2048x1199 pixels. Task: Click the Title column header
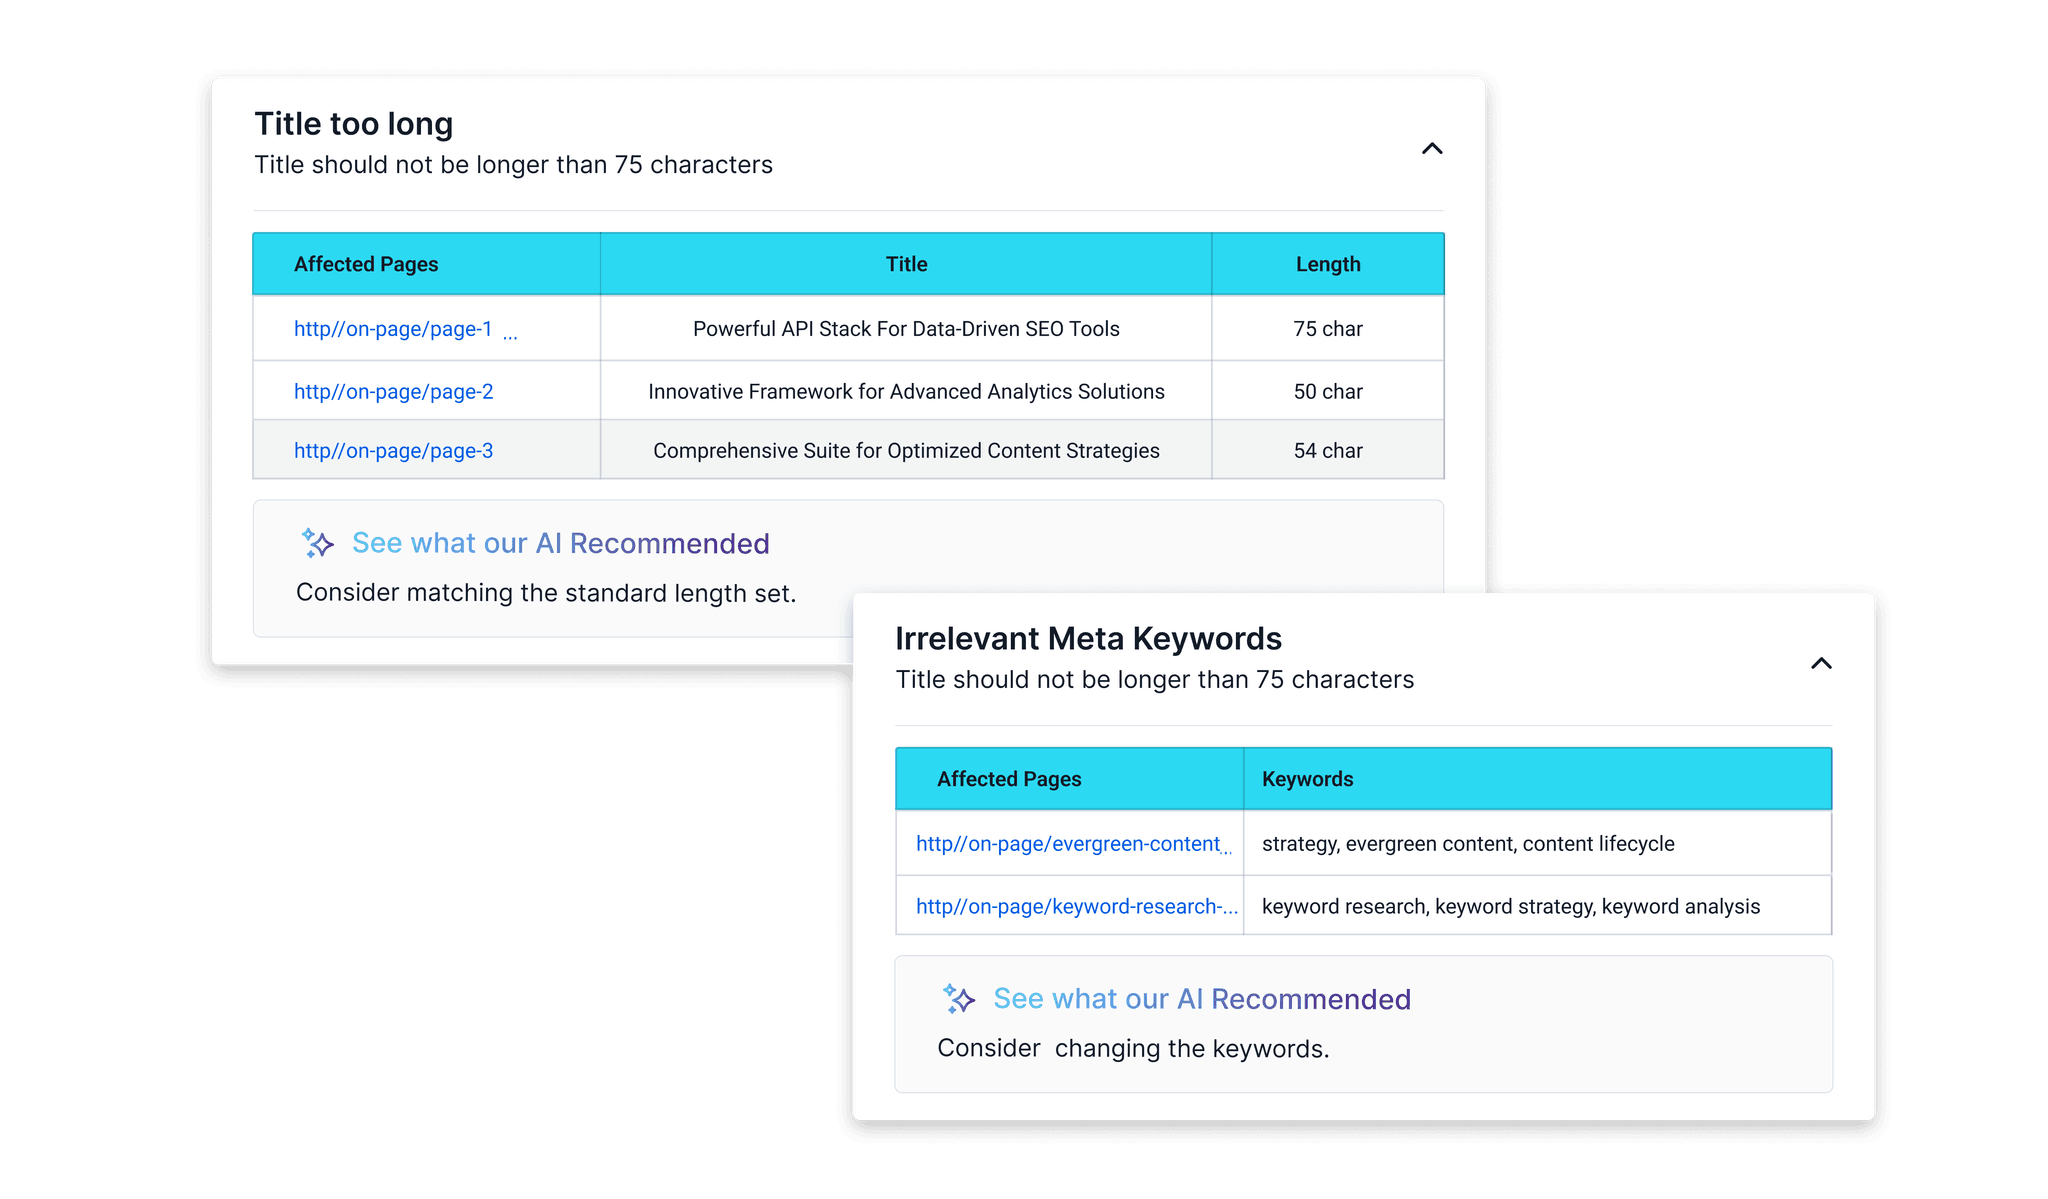pyautogui.click(x=906, y=264)
